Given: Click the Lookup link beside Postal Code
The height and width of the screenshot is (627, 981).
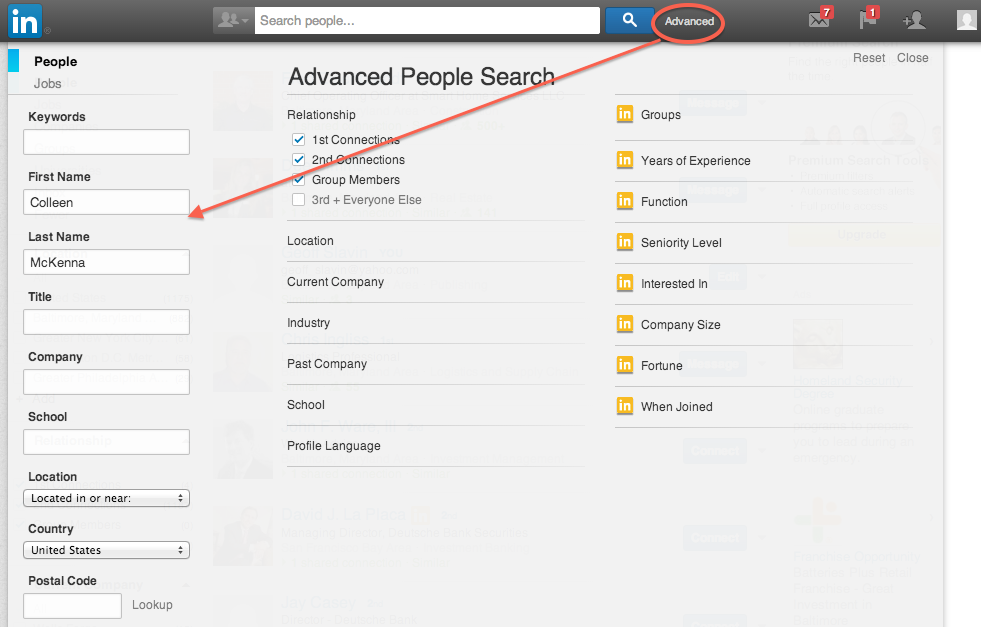Looking at the screenshot, I should click(x=152, y=604).
